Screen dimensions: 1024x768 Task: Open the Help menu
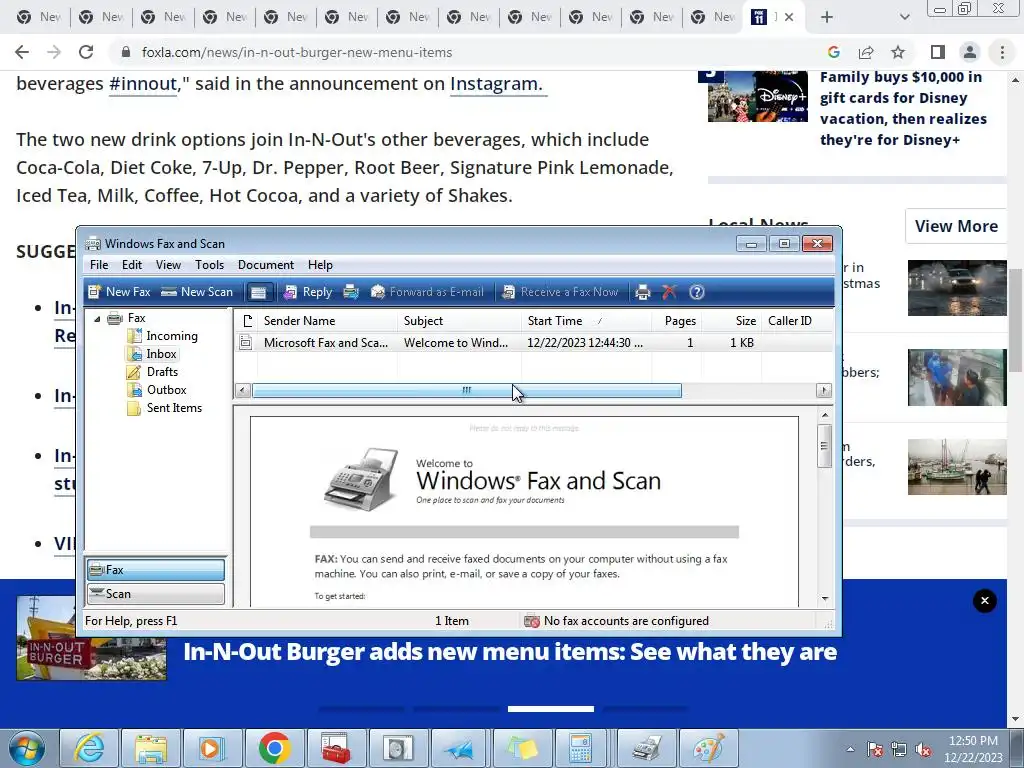320,264
